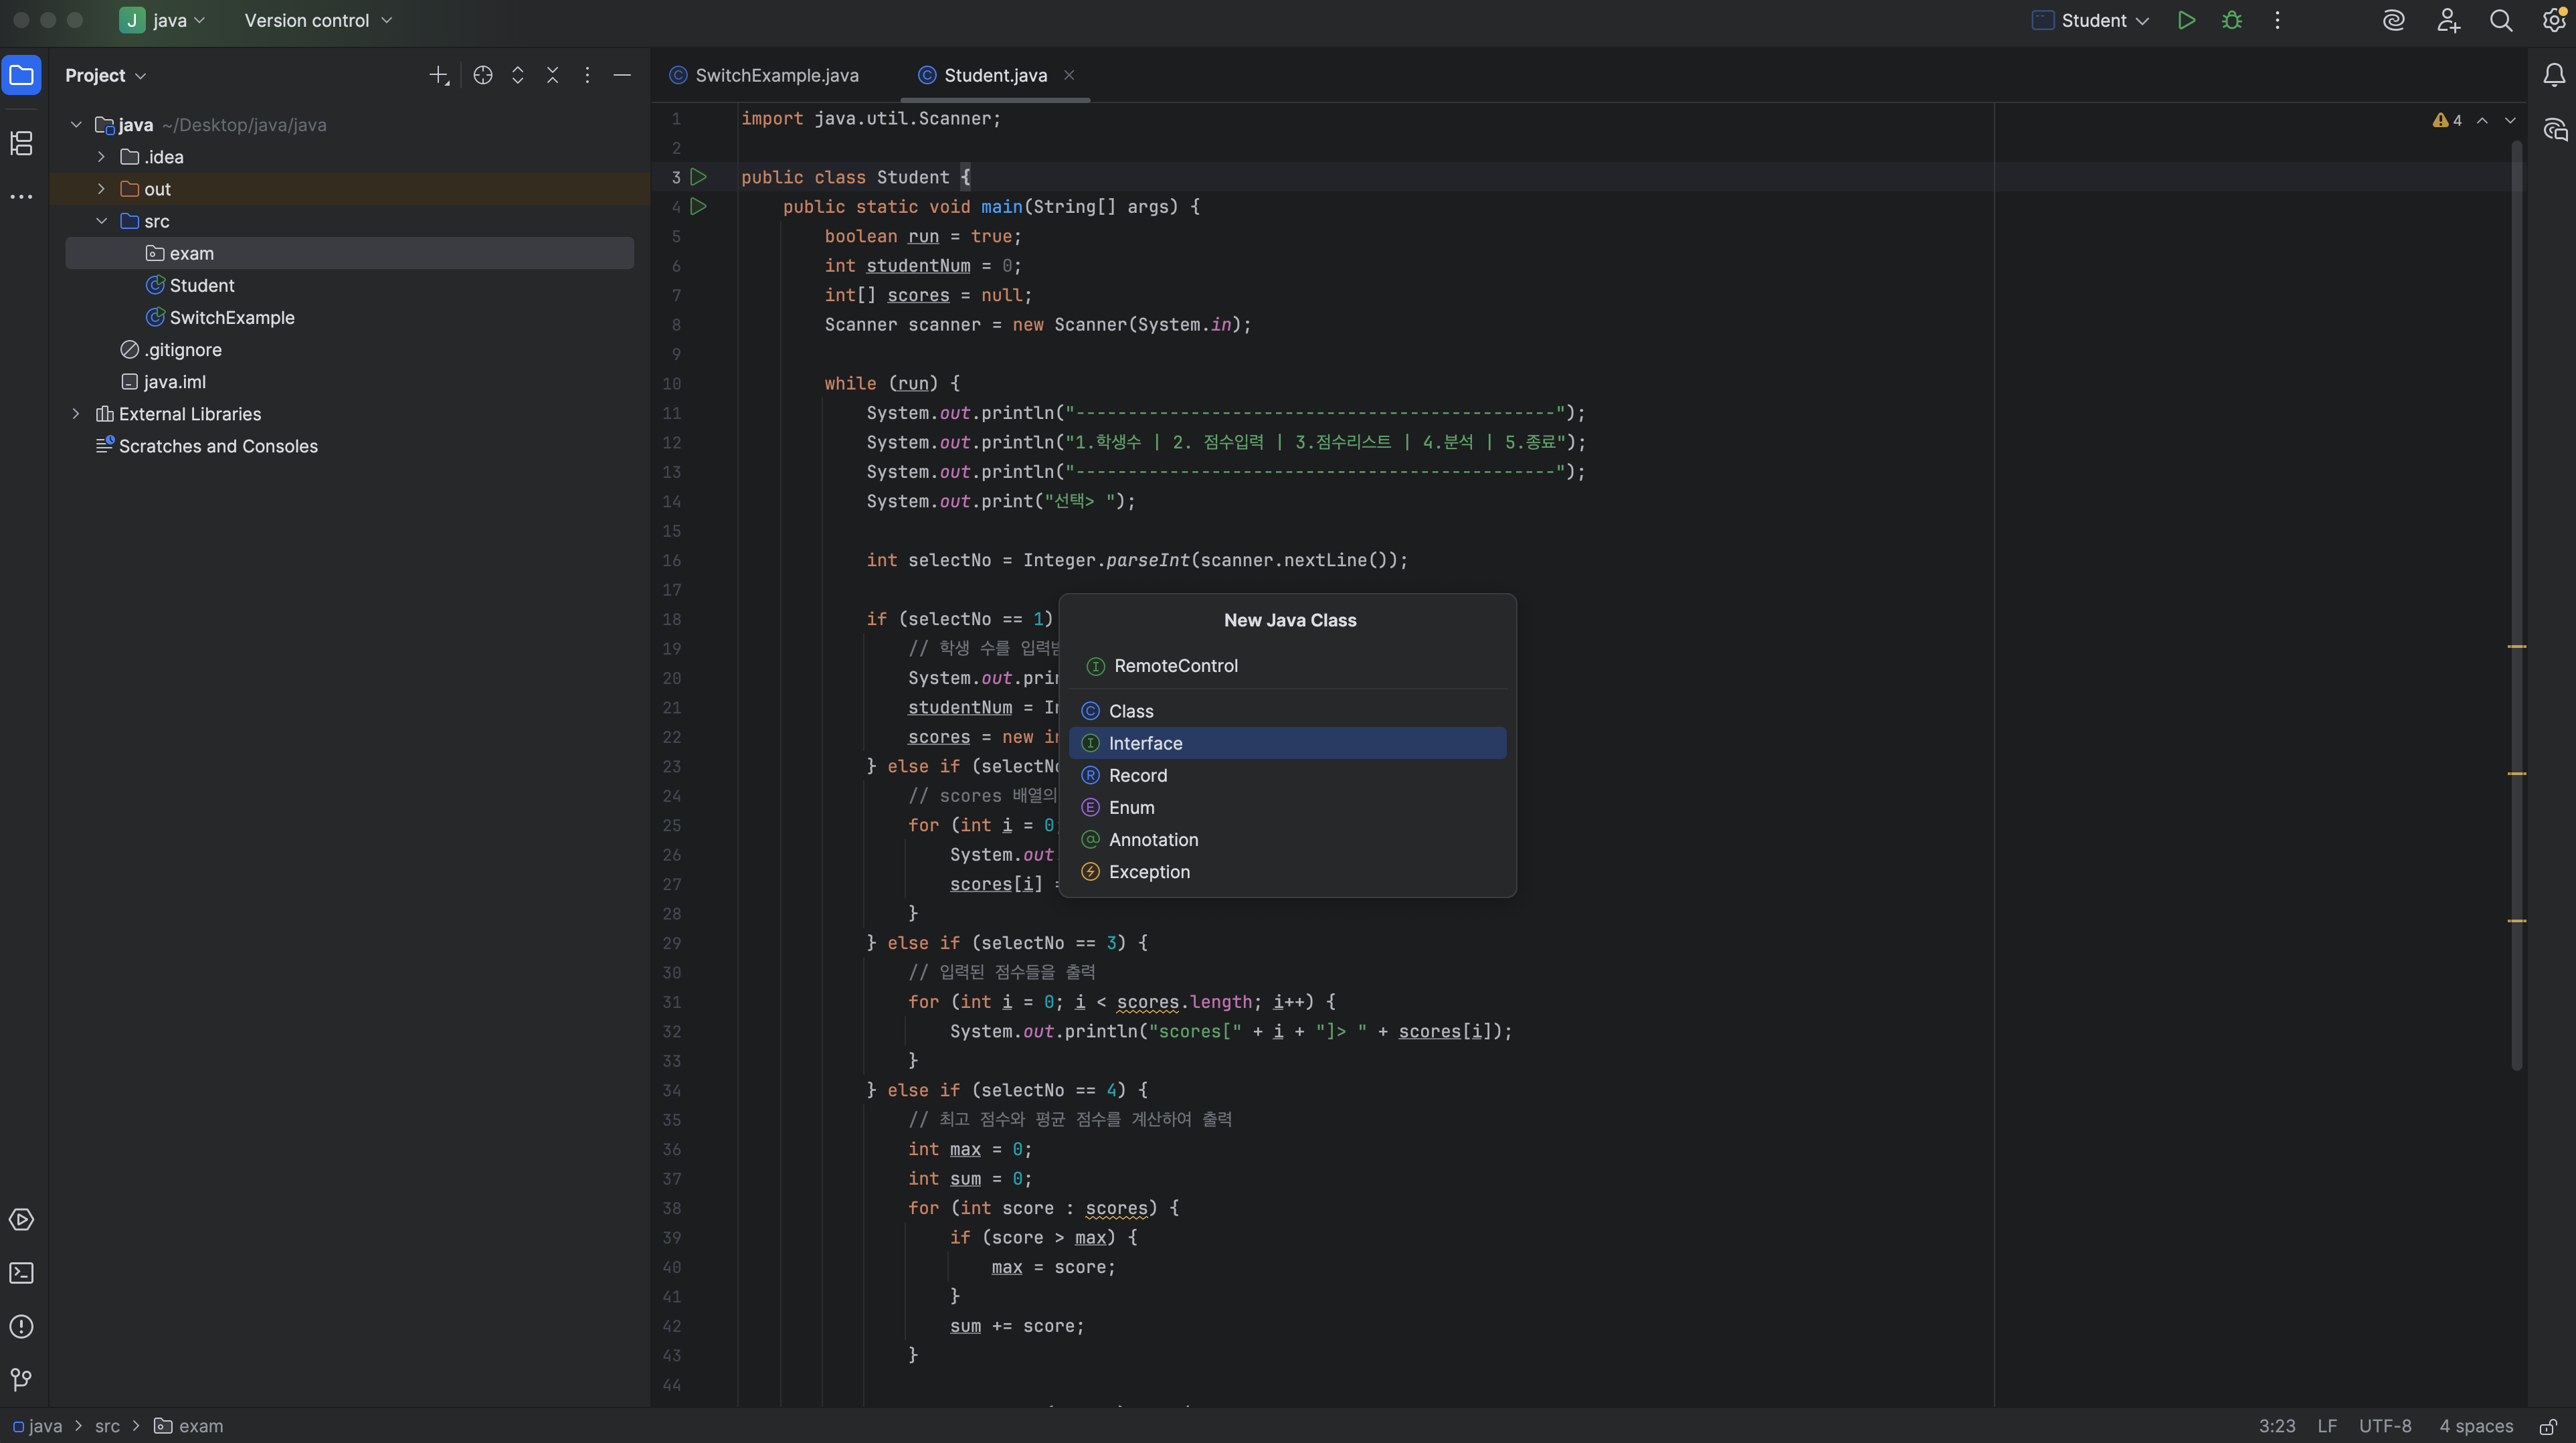The width and height of the screenshot is (2576, 1443).
Task: Click run gutter icon beside main method
Action: coord(699,207)
